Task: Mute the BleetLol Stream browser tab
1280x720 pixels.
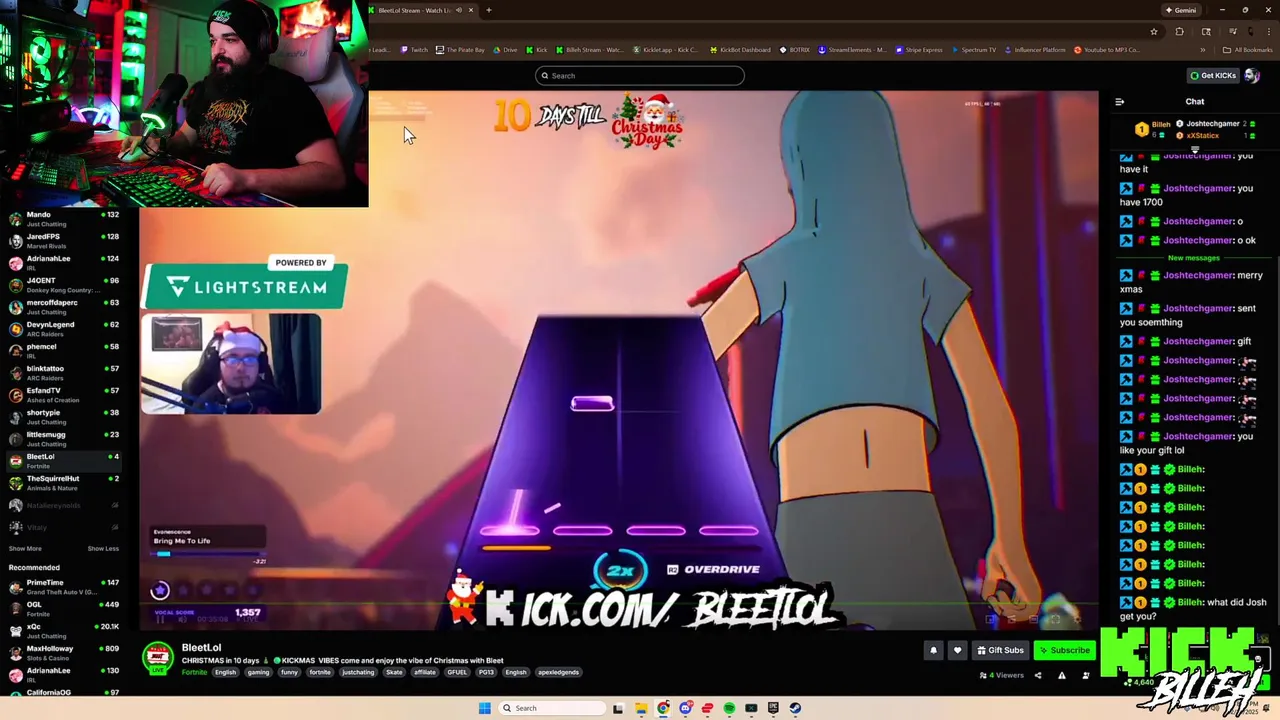Action: pos(458,10)
